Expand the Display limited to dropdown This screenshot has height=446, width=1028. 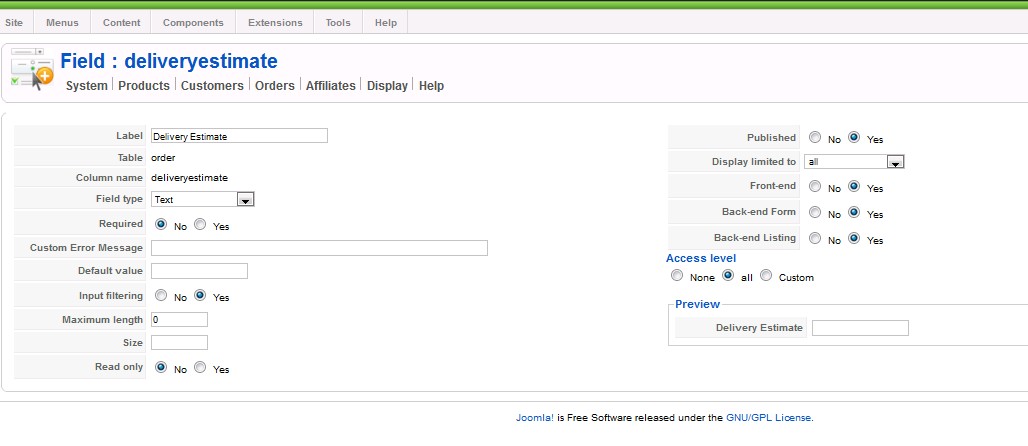895,162
